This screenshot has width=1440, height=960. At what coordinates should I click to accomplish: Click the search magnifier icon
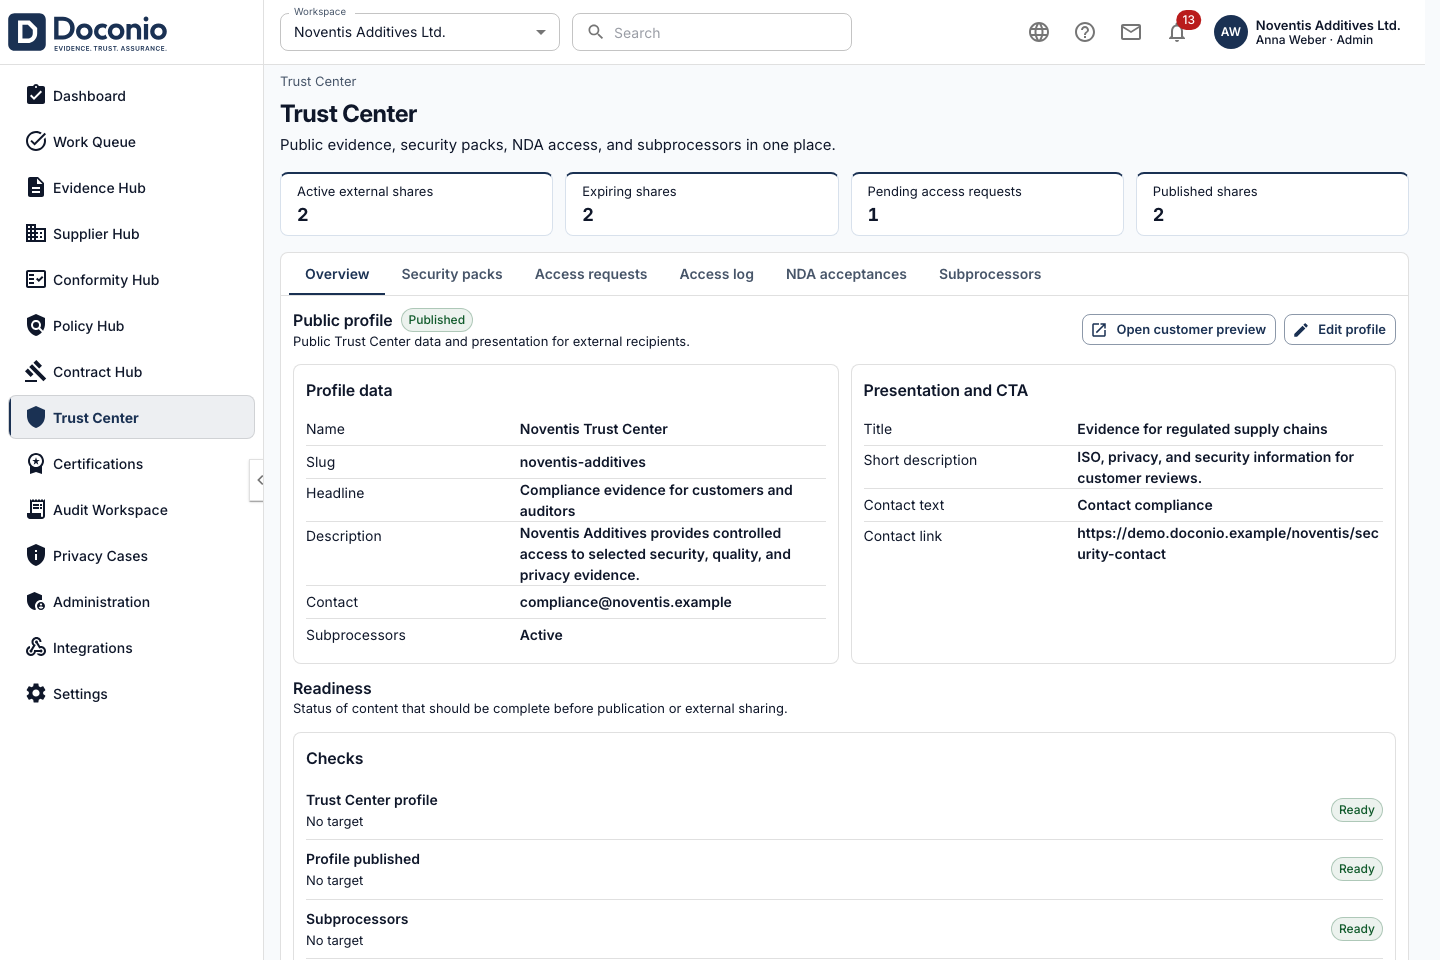(596, 32)
